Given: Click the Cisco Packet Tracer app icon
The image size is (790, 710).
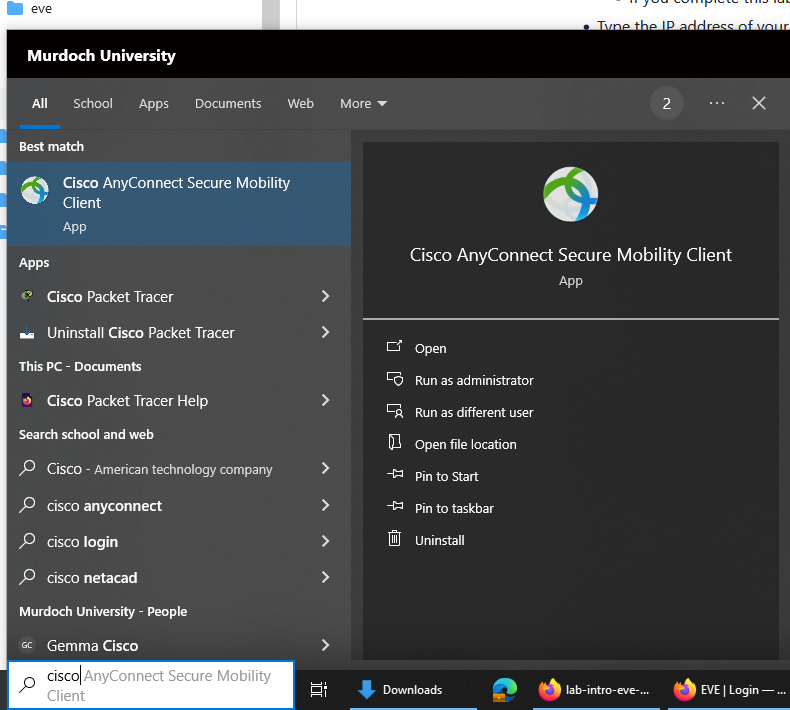Looking at the screenshot, I should point(27,296).
